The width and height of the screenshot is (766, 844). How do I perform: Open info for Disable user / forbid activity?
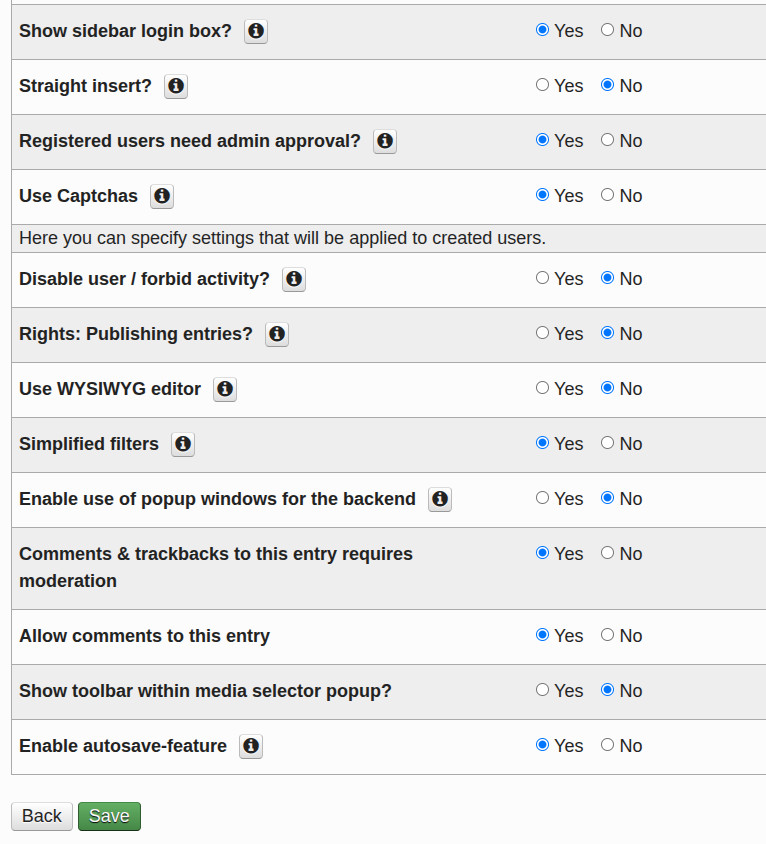click(x=293, y=279)
